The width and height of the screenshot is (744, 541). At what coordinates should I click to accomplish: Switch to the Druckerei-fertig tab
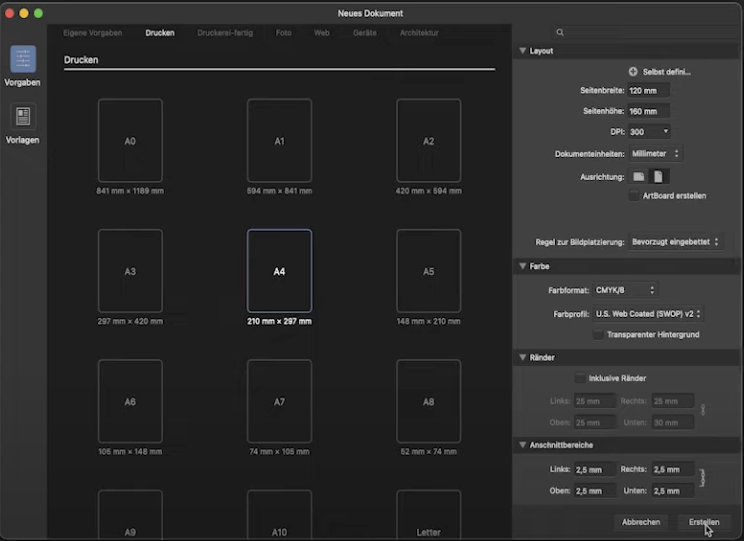[x=225, y=33]
